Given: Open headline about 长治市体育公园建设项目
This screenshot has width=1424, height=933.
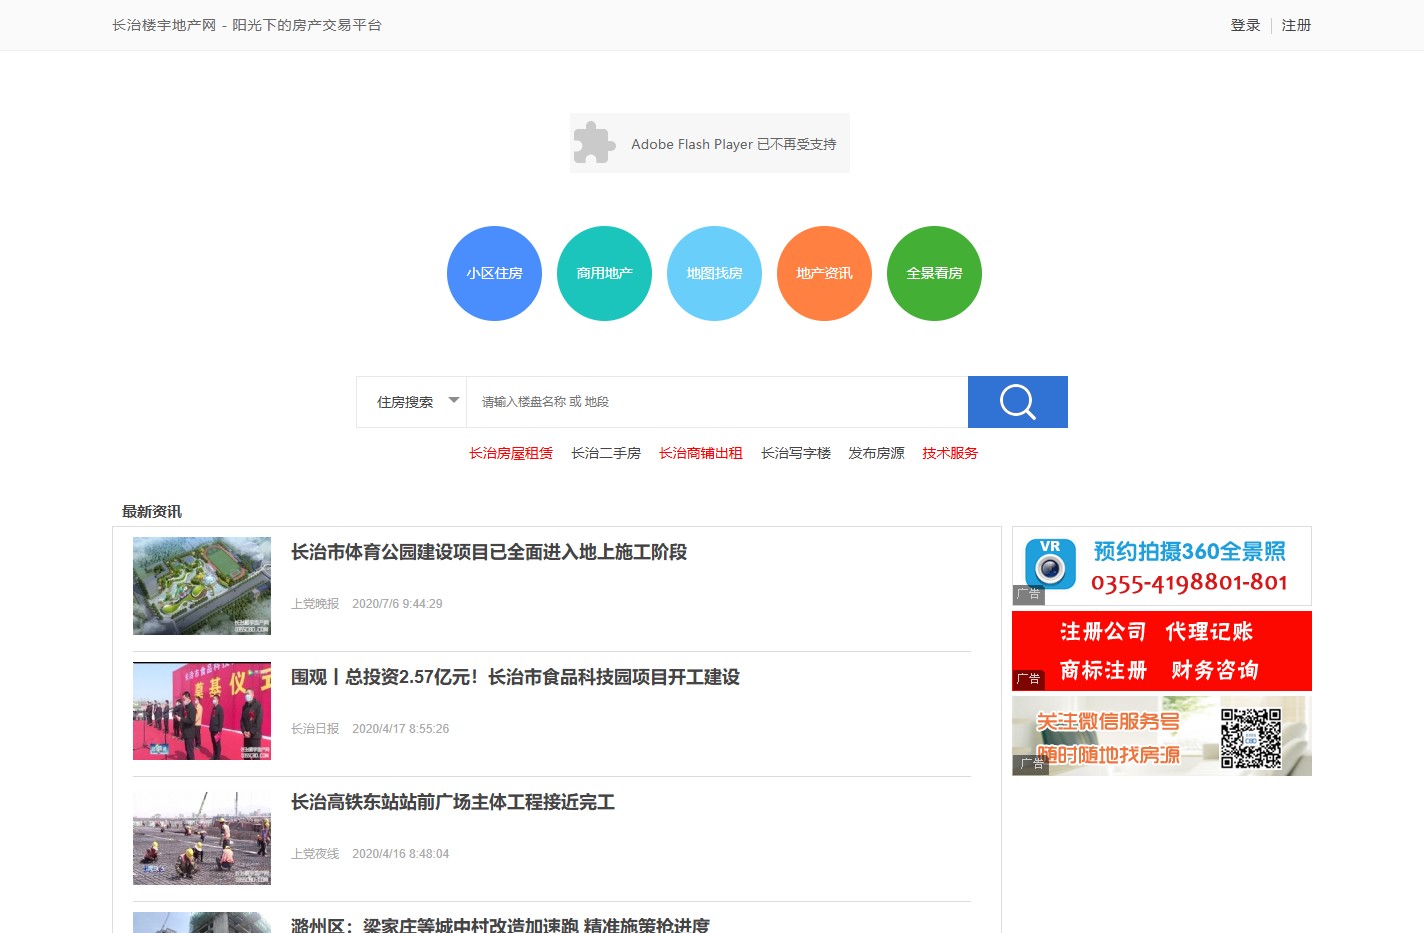Looking at the screenshot, I should pos(489,552).
